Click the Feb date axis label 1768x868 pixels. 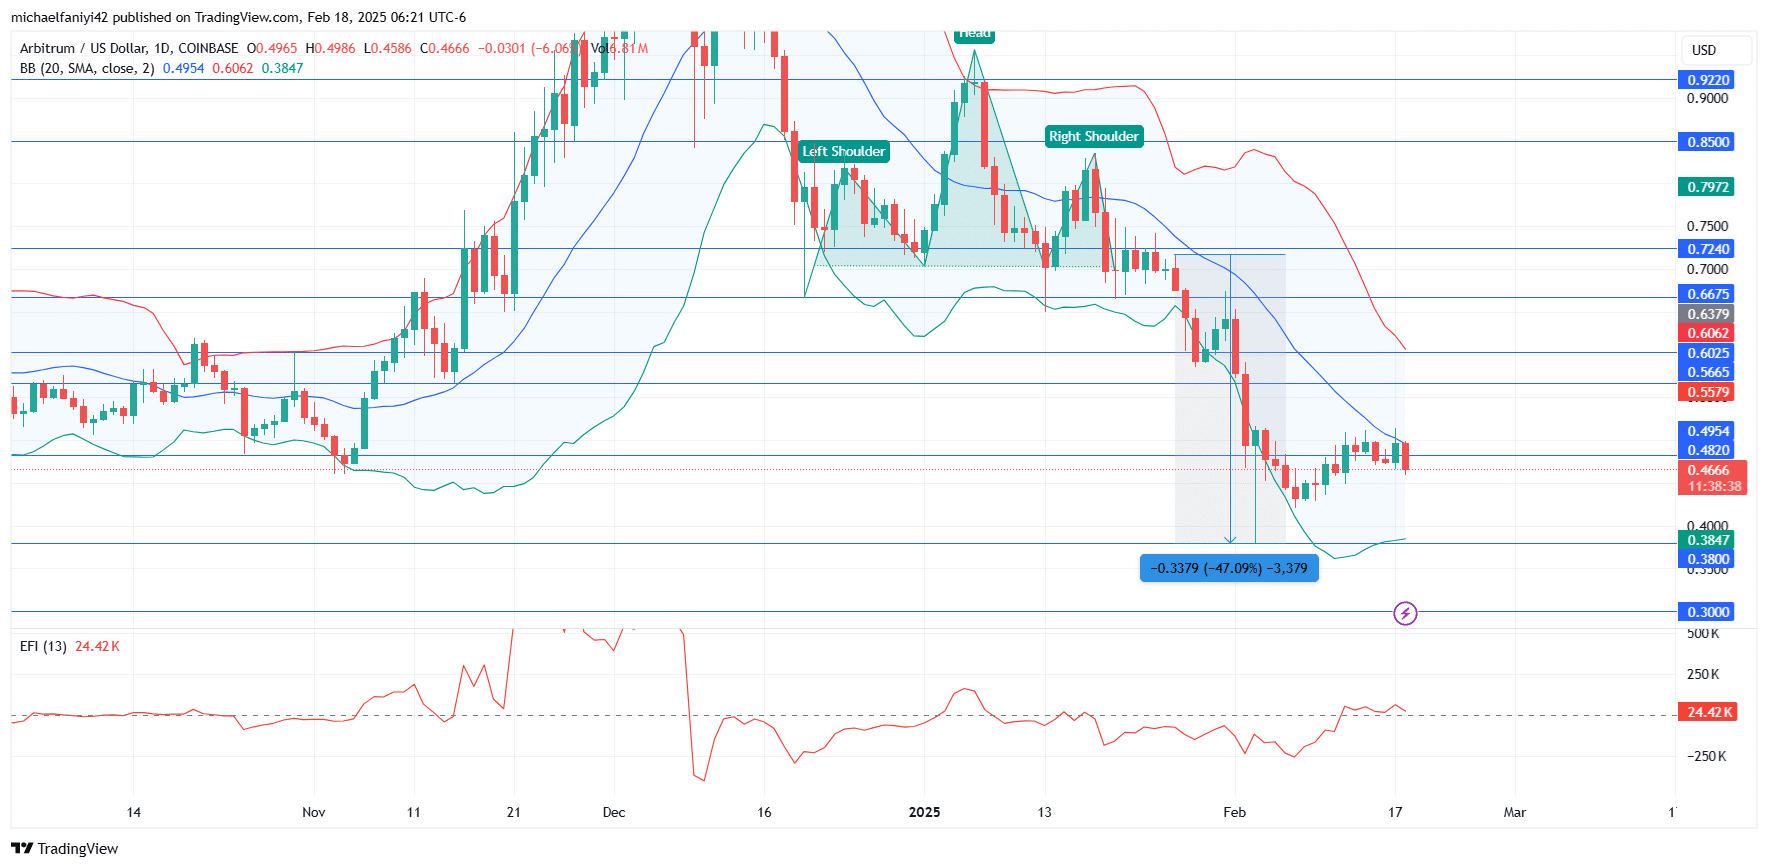click(x=1235, y=812)
